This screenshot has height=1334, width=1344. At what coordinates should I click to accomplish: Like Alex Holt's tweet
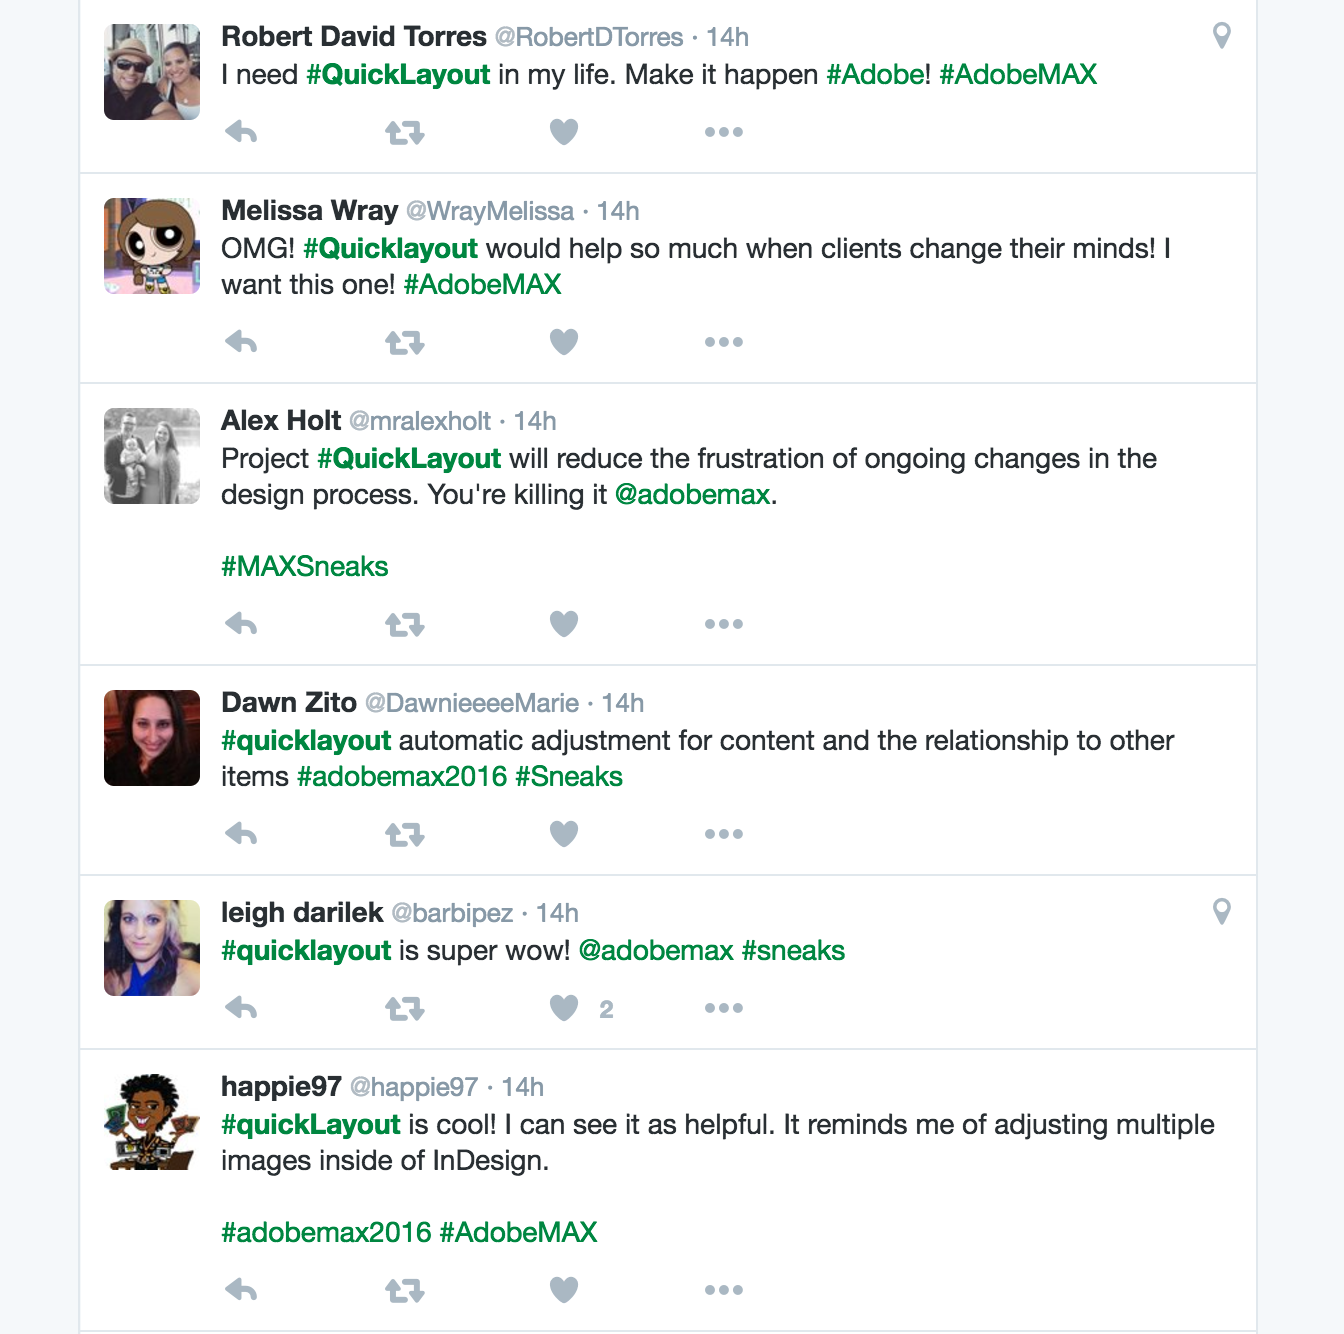(x=564, y=624)
